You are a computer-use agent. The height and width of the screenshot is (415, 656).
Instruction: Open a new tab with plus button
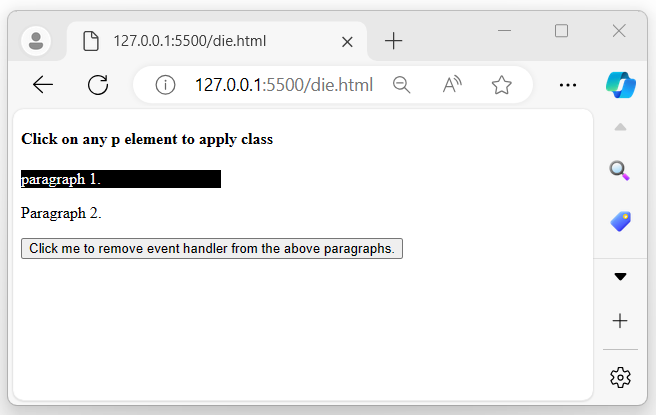(394, 41)
